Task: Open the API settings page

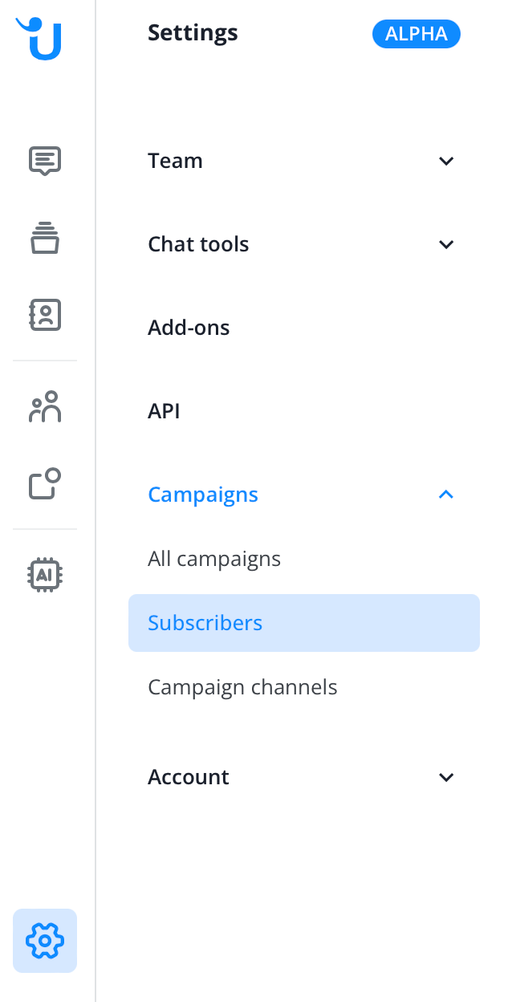Action: (164, 411)
